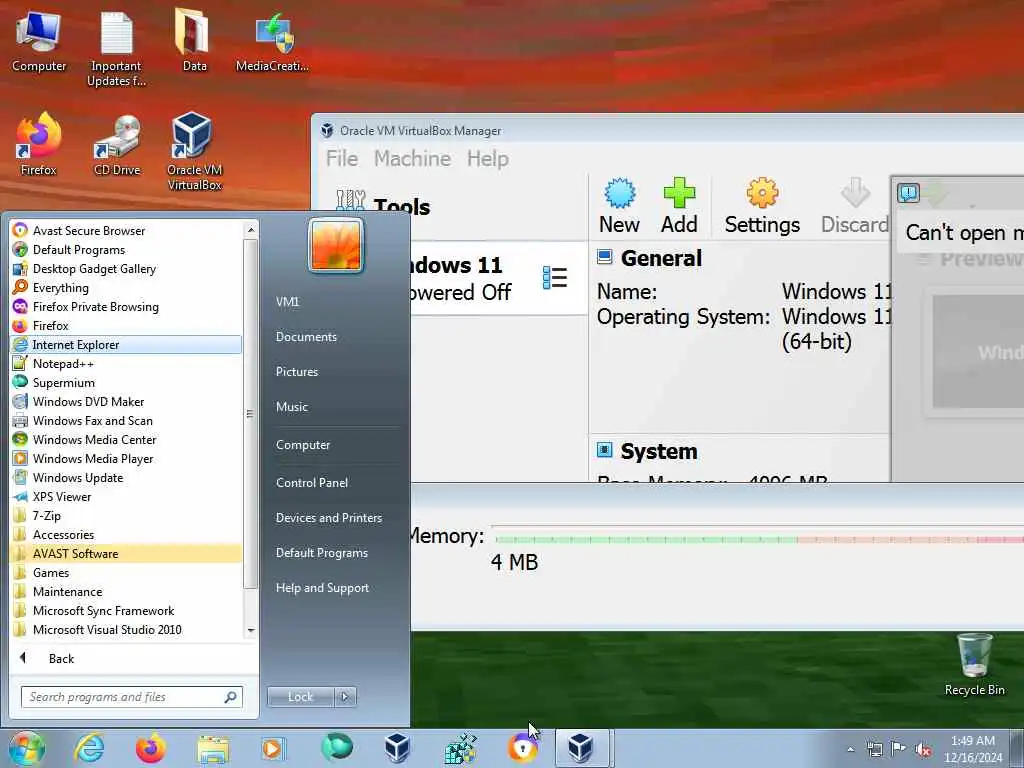Open Firefox from taskbar

(150, 748)
